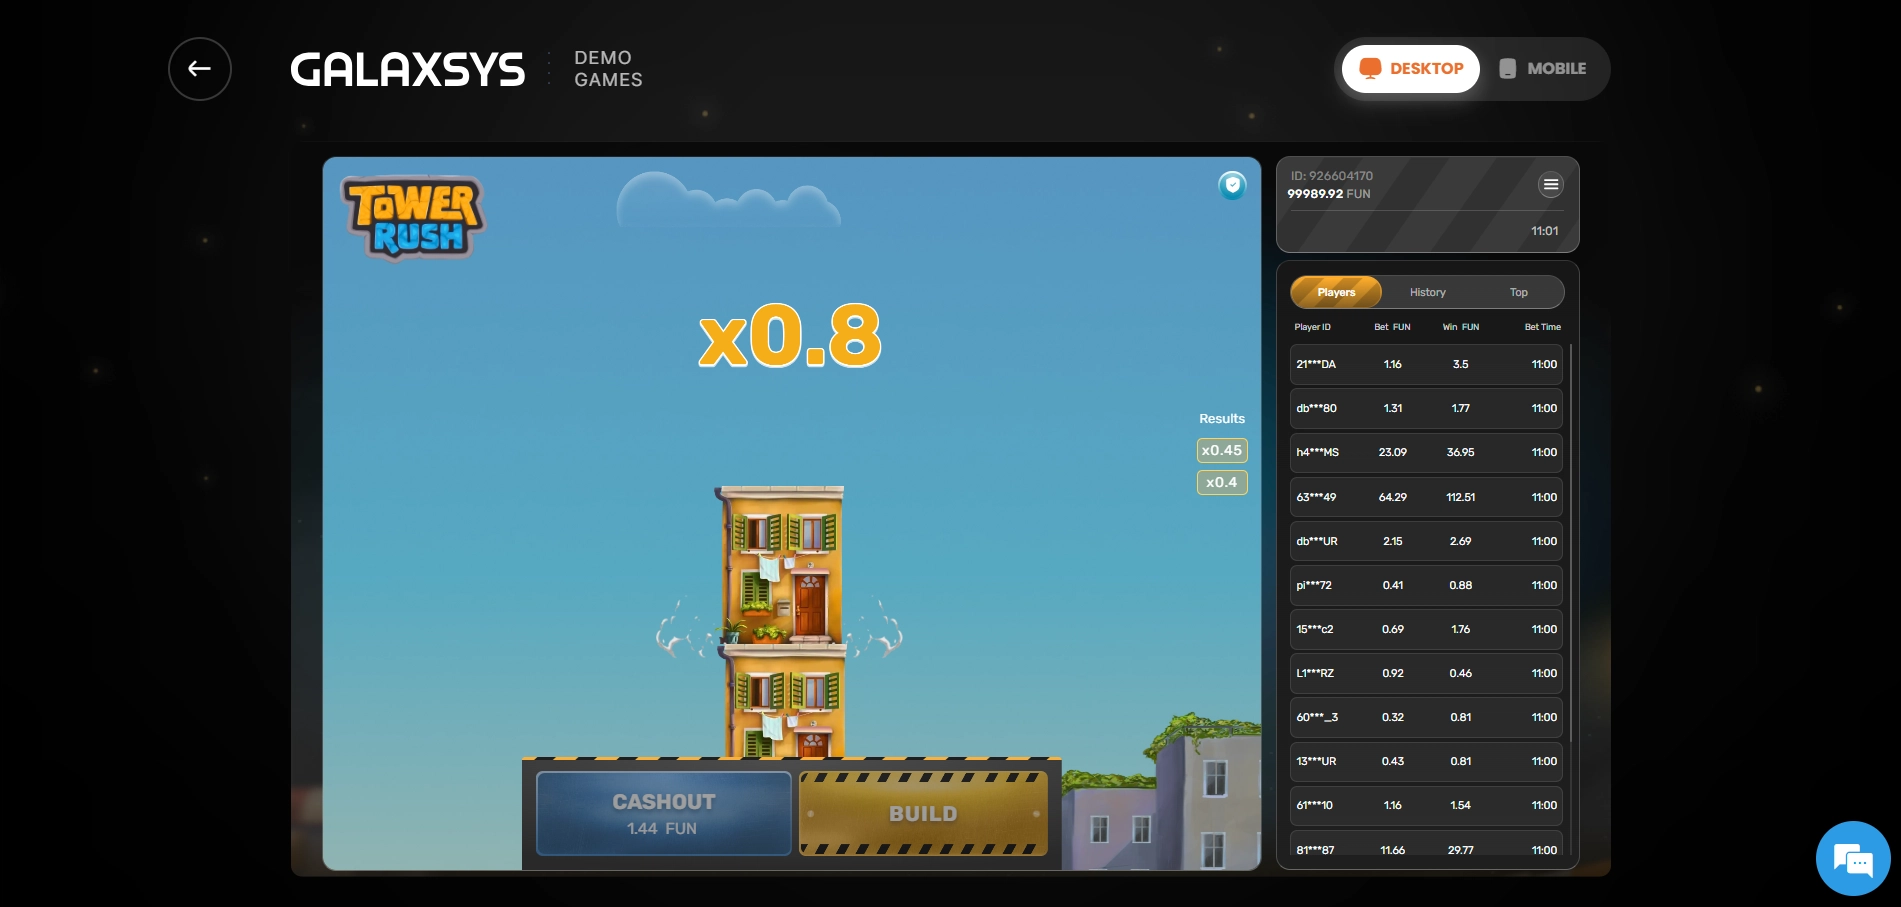Click the 11:01 clock in account panel
Viewport: 1901px width, 907px height.
click(1544, 231)
